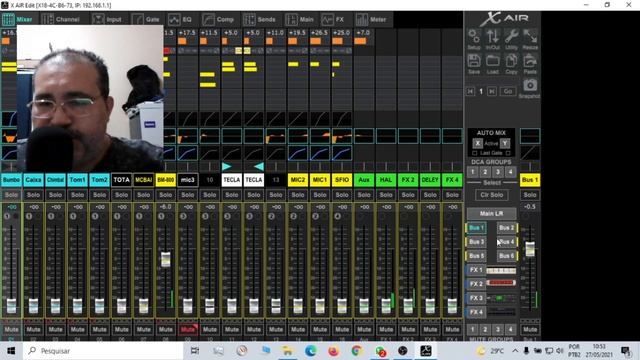This screenshot has width=640, height=360.
Task: Open the Comp tab
Action: (x=218, y=19)
